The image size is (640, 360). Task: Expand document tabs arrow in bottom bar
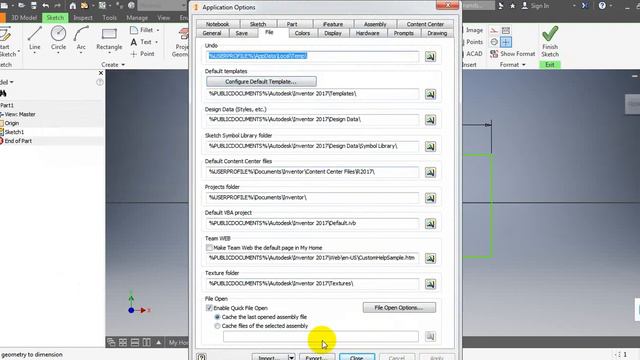pyautogui.click(x=158, y=342)
